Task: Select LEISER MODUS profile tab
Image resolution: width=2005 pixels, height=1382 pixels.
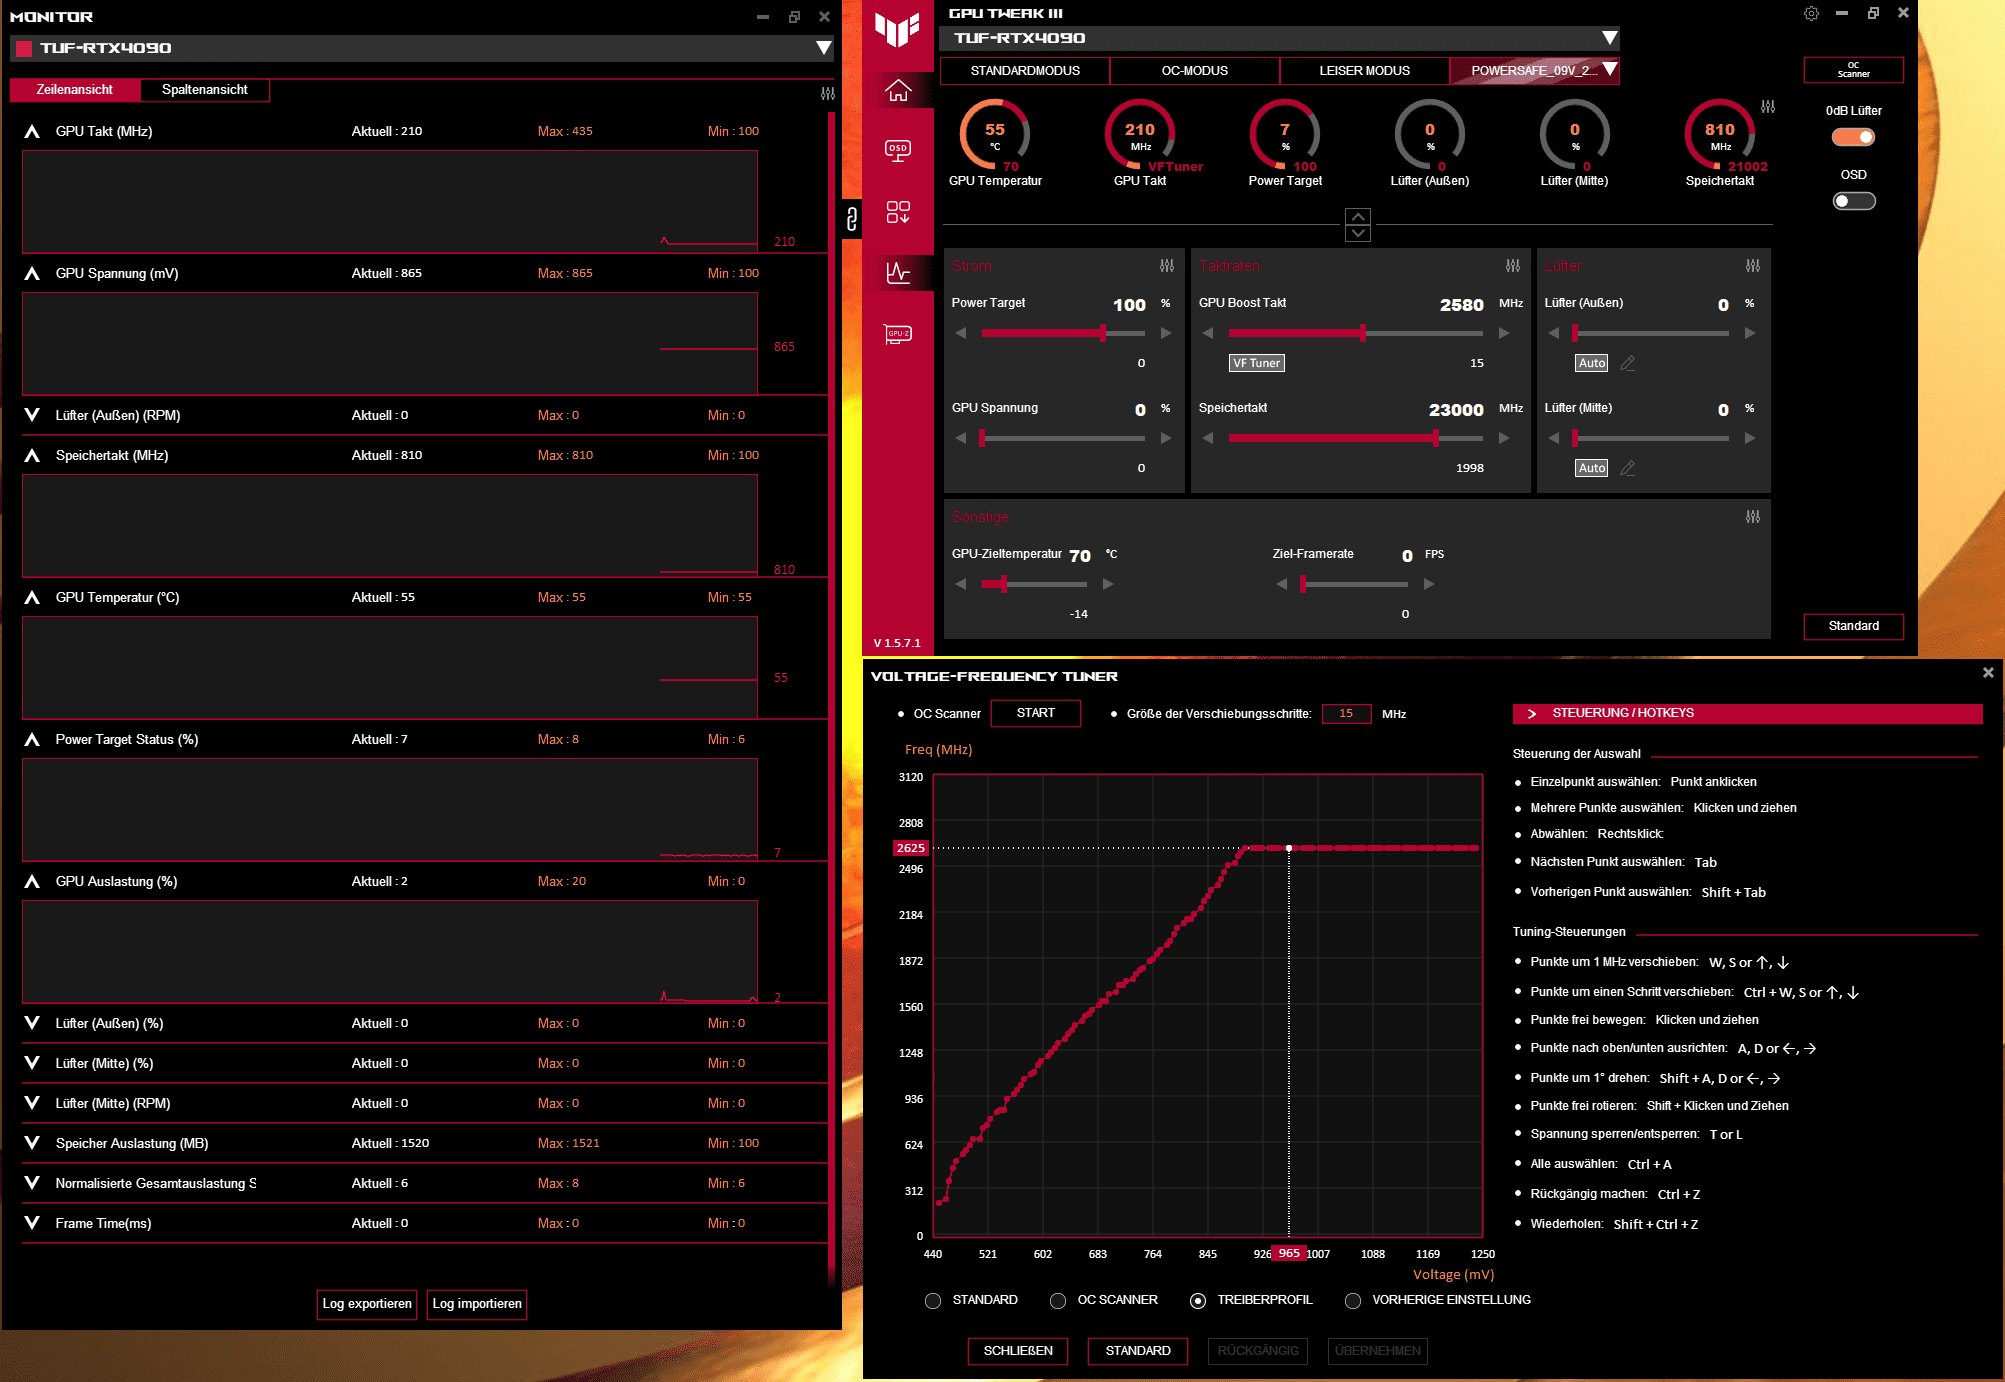Action: pos(1364,71)
